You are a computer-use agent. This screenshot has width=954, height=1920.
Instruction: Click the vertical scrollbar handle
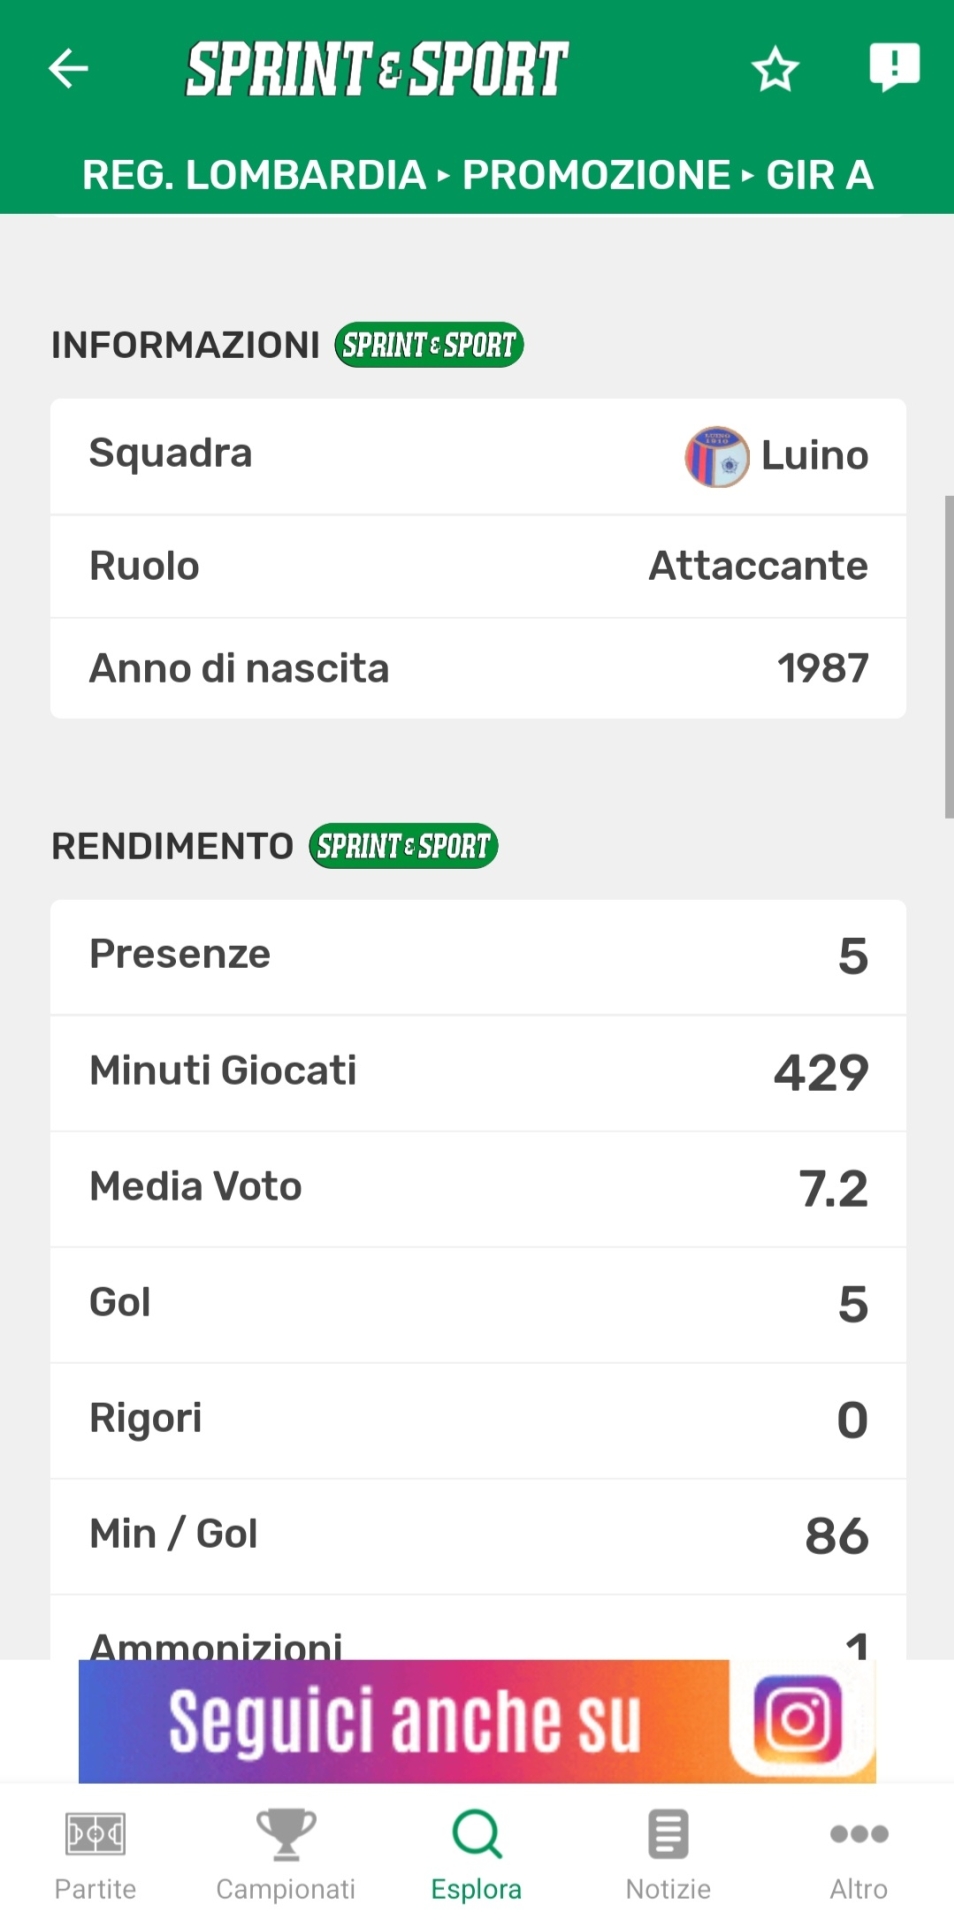[x=948, y=656]
